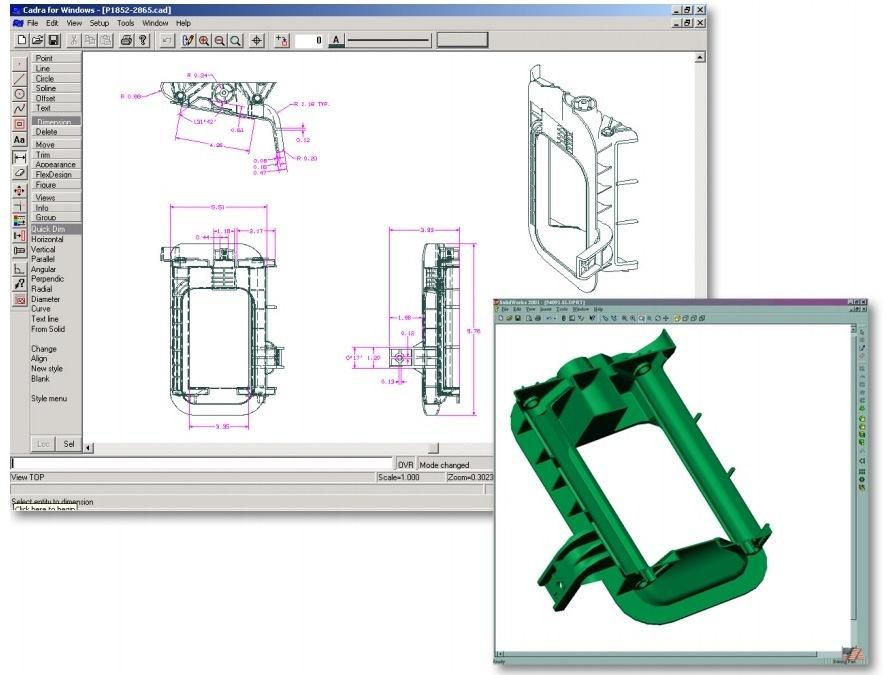Viewport: 886px width, 675px height.
Task: Click the Undo arrow icon in Cadra toolbar
Action: (167, 40)
